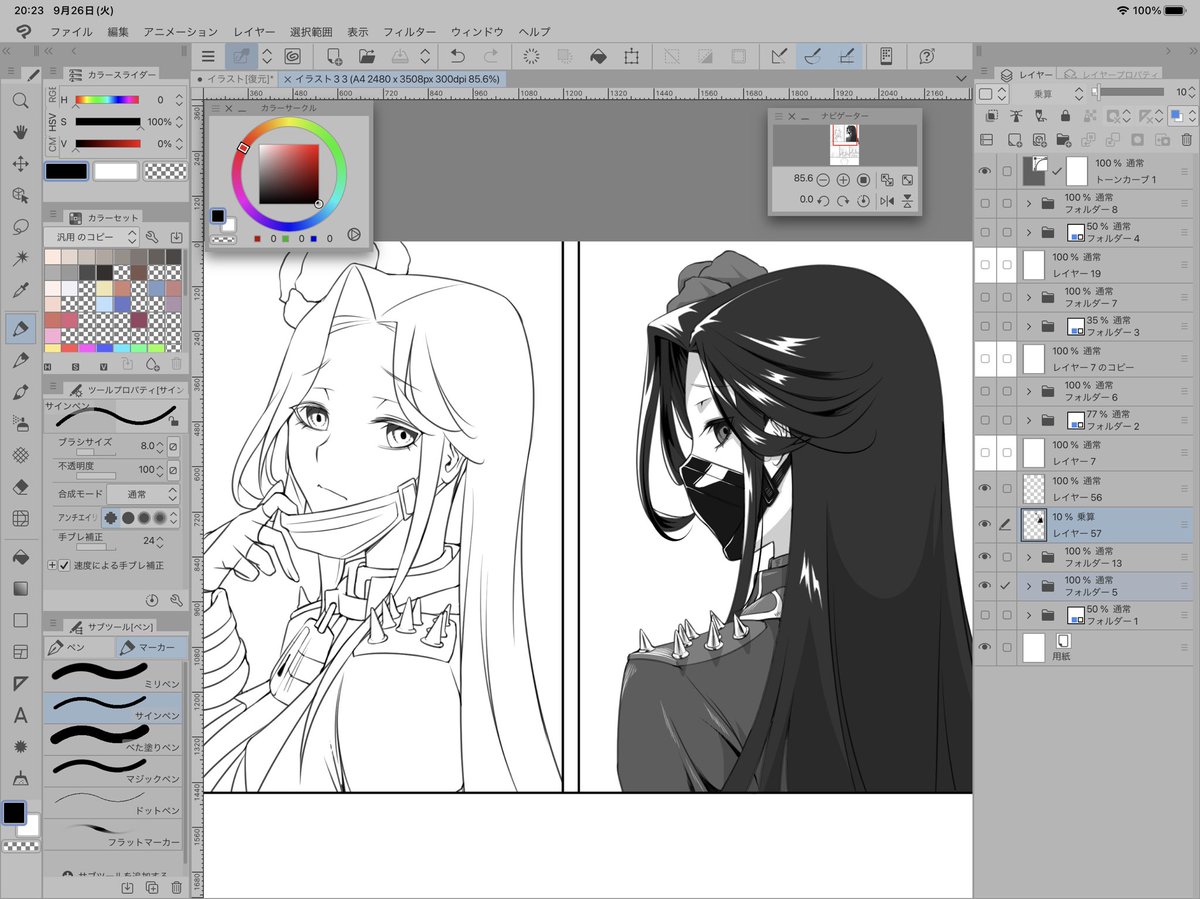Click the New canvas icon in command bar
Viewport: 1200px width, 899px height.
pyautogui.click(x=335, y=57)
